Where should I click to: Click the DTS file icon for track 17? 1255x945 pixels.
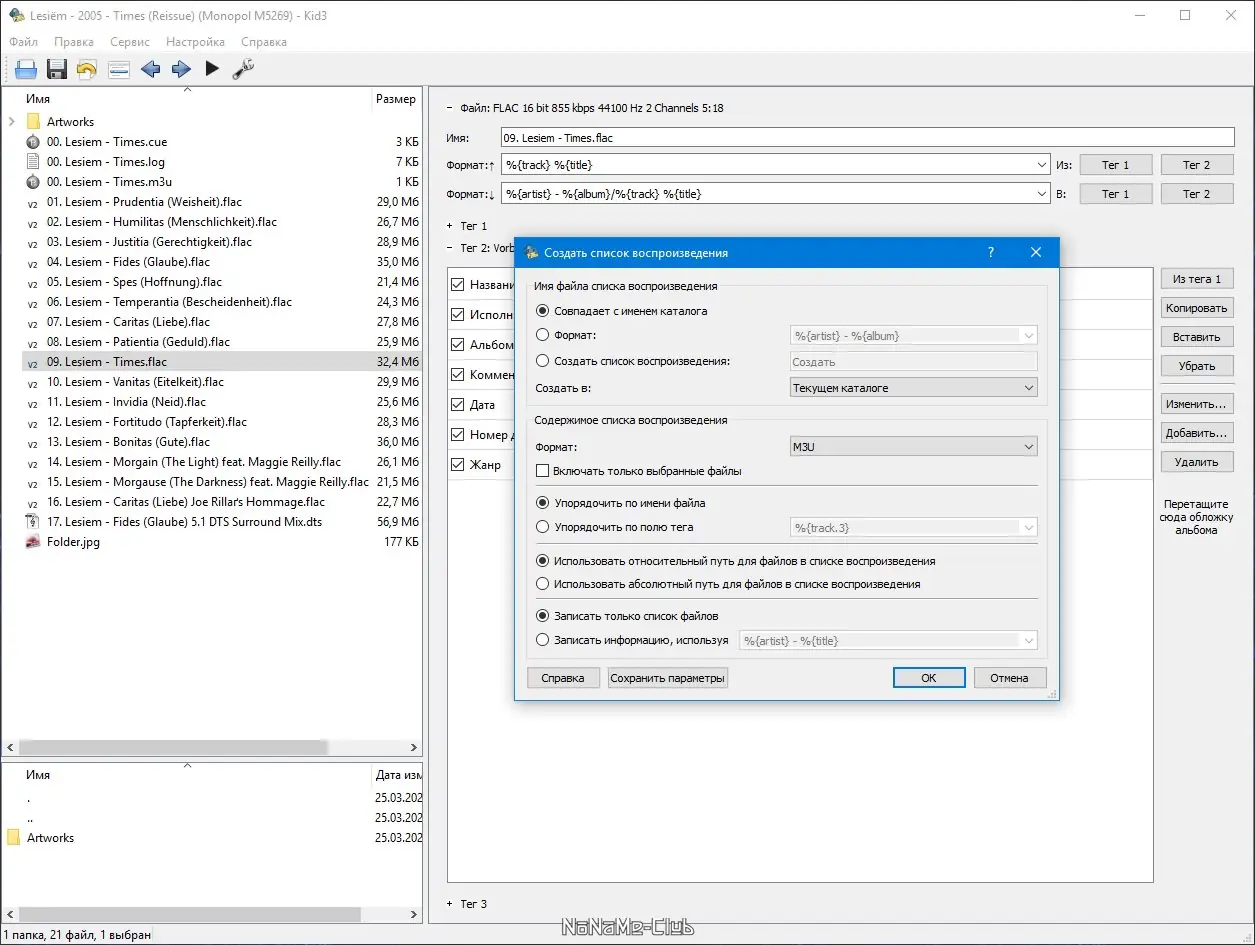tap(33, 522)
